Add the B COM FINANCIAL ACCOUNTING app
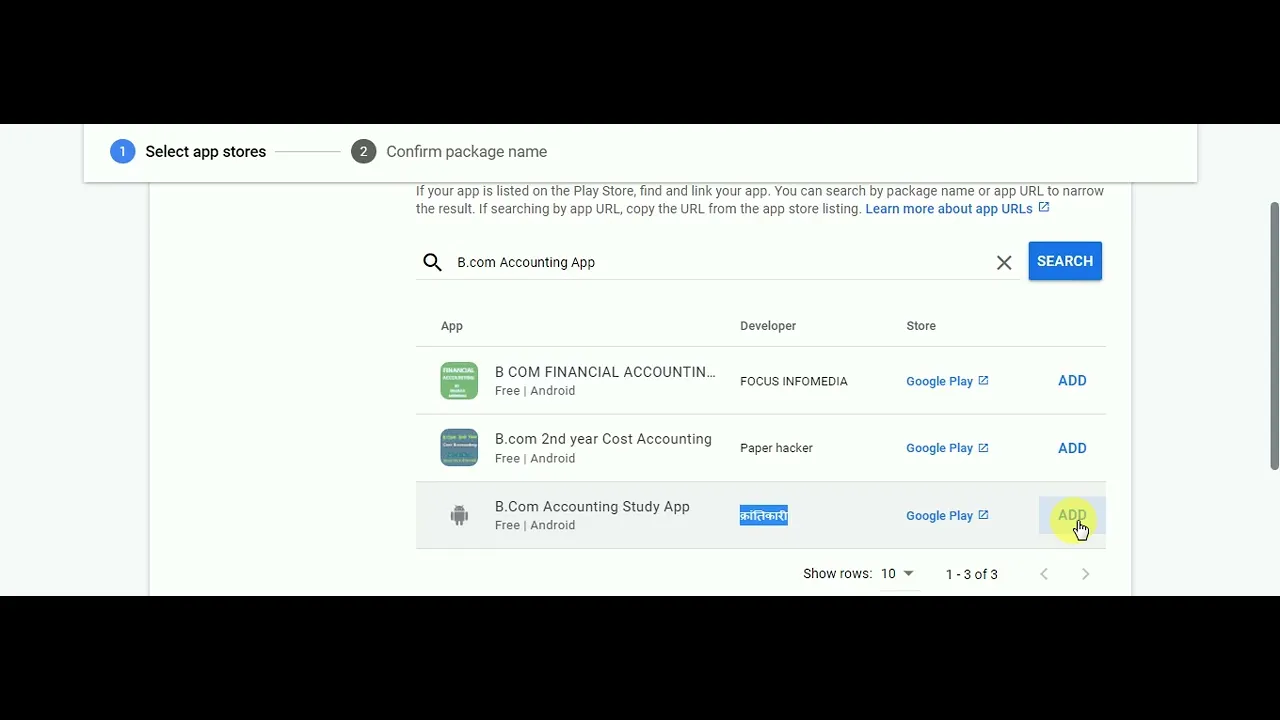1280x720 pixels. coord(1072,381)
